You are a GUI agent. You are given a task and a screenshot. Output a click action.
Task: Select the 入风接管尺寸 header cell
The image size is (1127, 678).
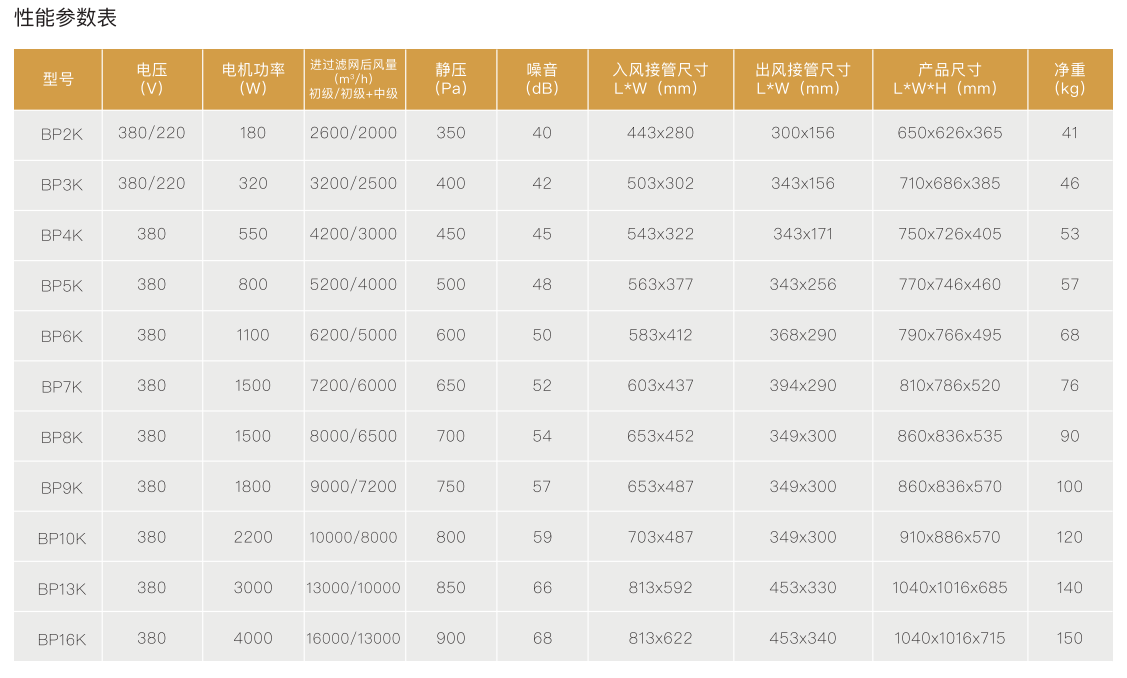click(660, 79)
